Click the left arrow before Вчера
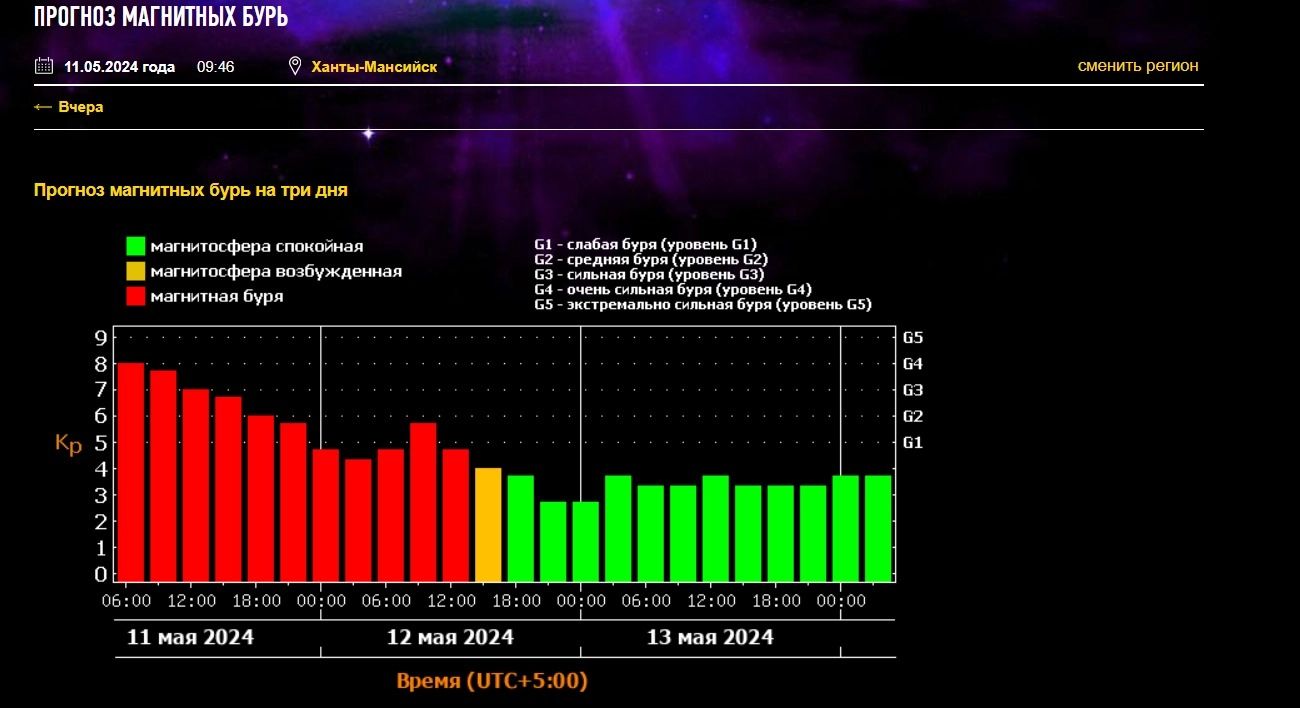The height and width of the screenshot is (708, 1300). point(42,107)
